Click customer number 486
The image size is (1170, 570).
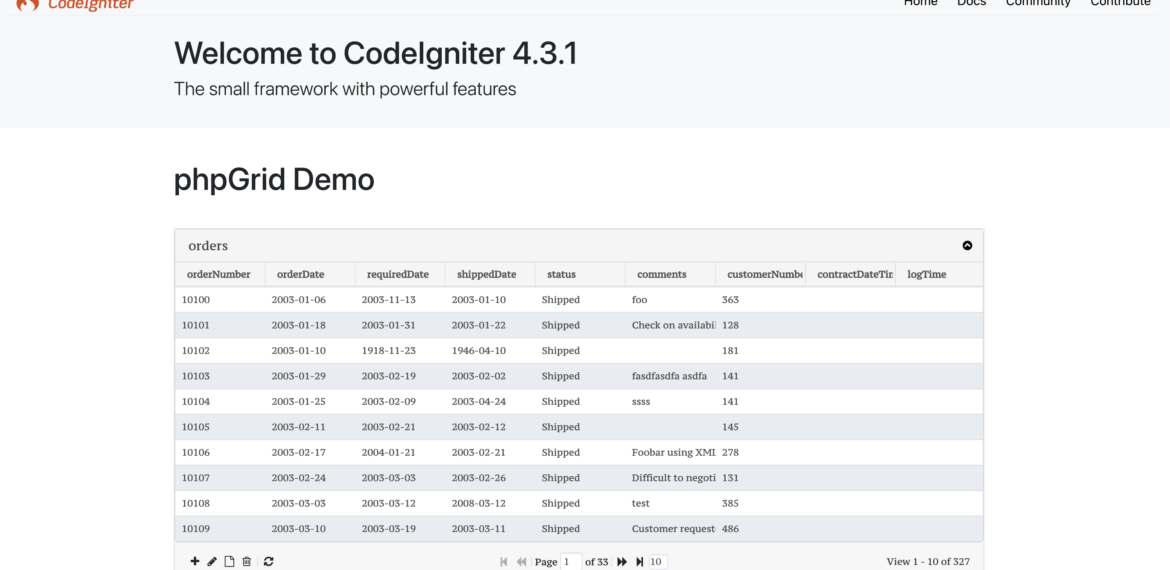click(731, 528)
